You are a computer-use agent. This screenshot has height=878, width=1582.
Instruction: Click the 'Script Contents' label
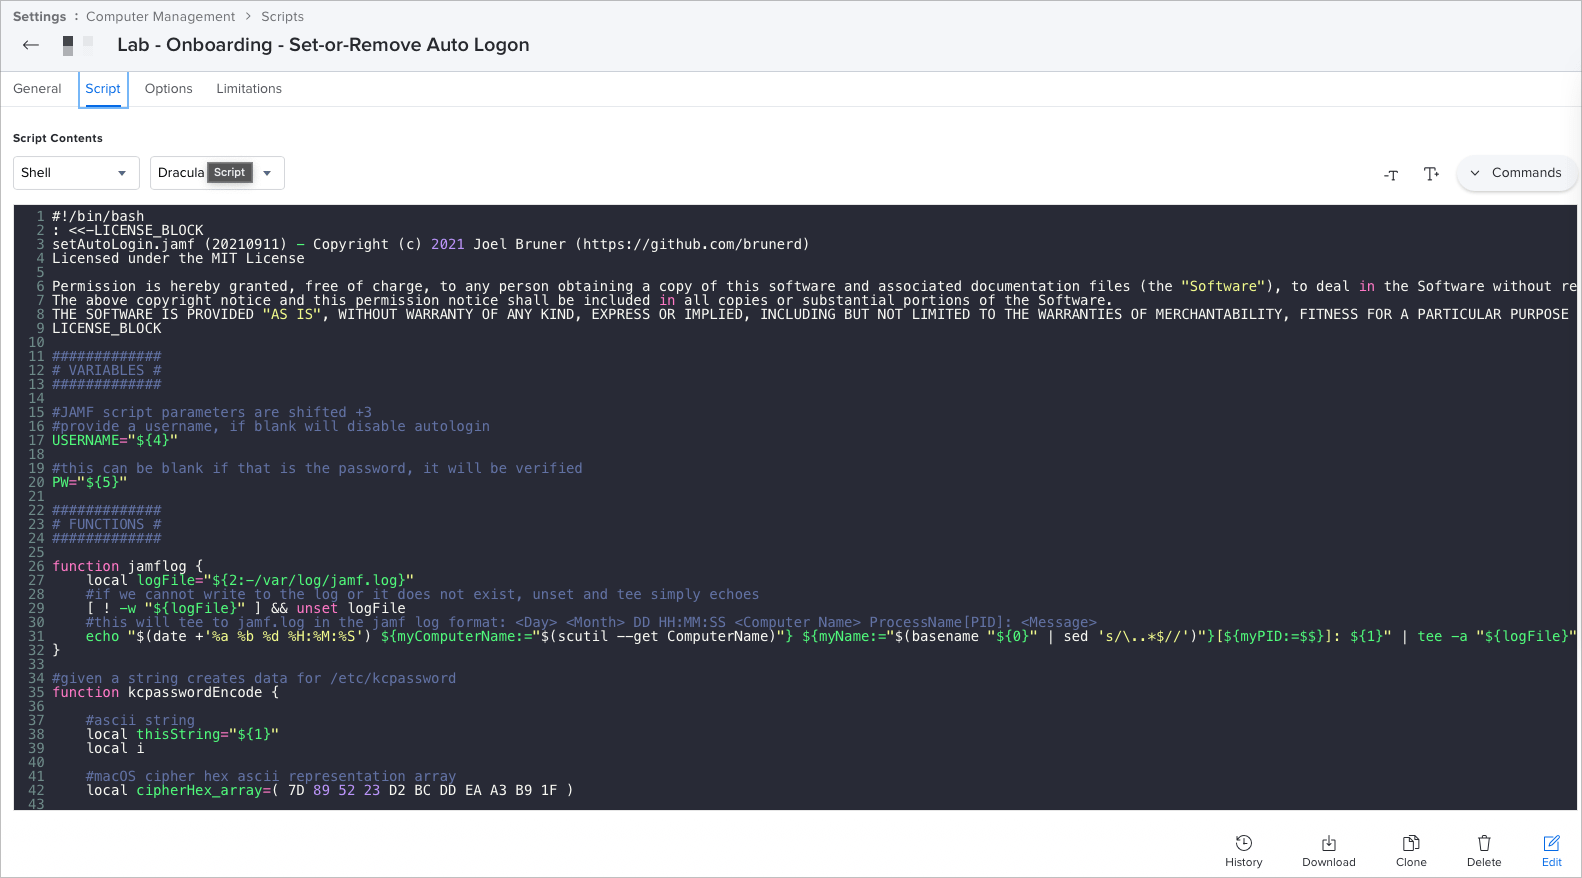[x=58, y=139]
